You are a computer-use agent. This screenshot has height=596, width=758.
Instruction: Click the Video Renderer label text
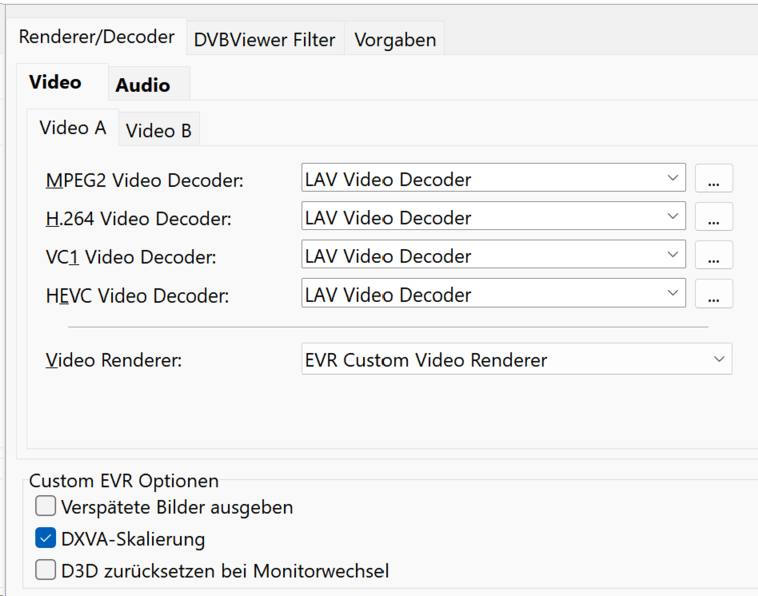(114, 360)
